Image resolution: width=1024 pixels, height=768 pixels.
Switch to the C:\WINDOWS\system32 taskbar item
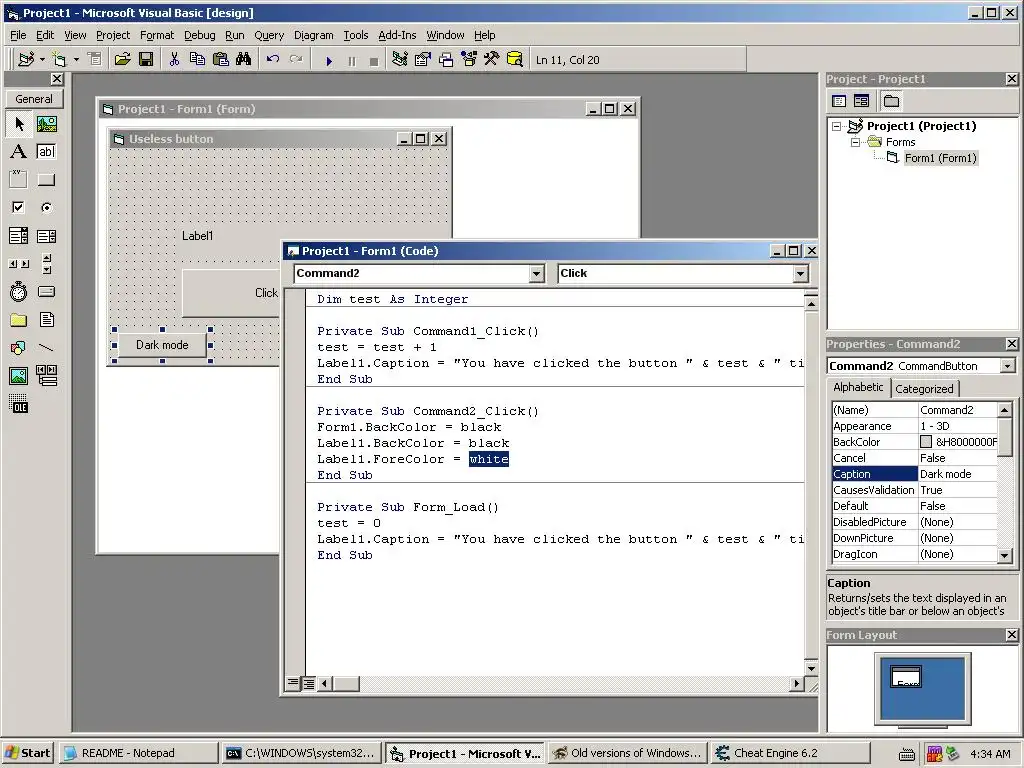click(301, 753)
